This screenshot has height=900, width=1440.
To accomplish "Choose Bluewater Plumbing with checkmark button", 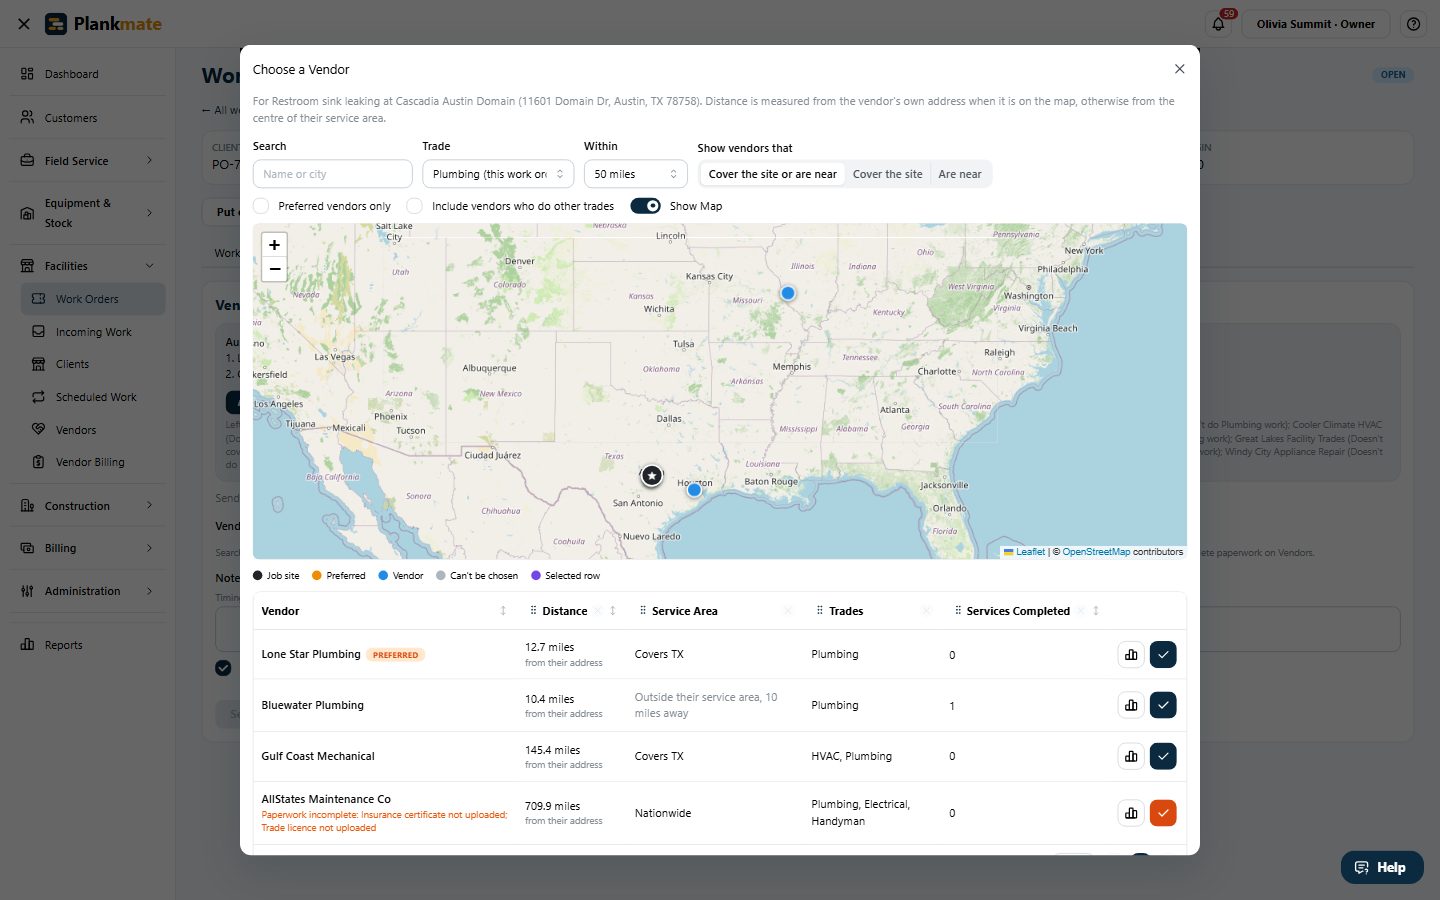I will pos(1163,705).
